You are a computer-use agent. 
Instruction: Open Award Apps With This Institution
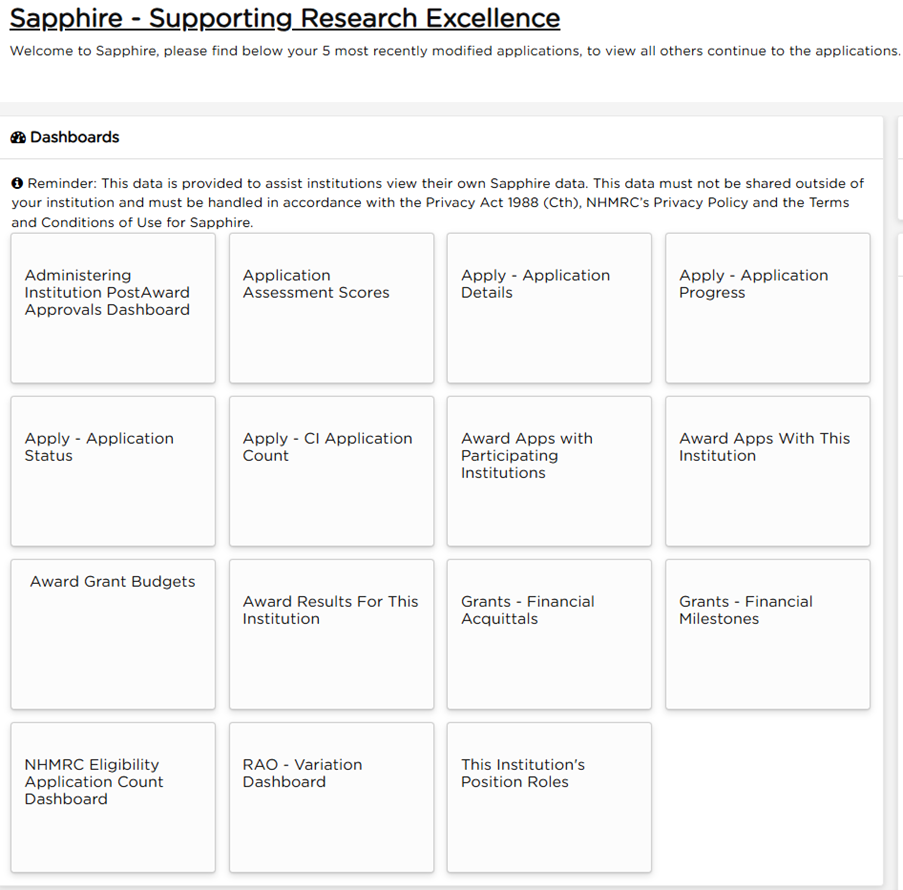767,470
